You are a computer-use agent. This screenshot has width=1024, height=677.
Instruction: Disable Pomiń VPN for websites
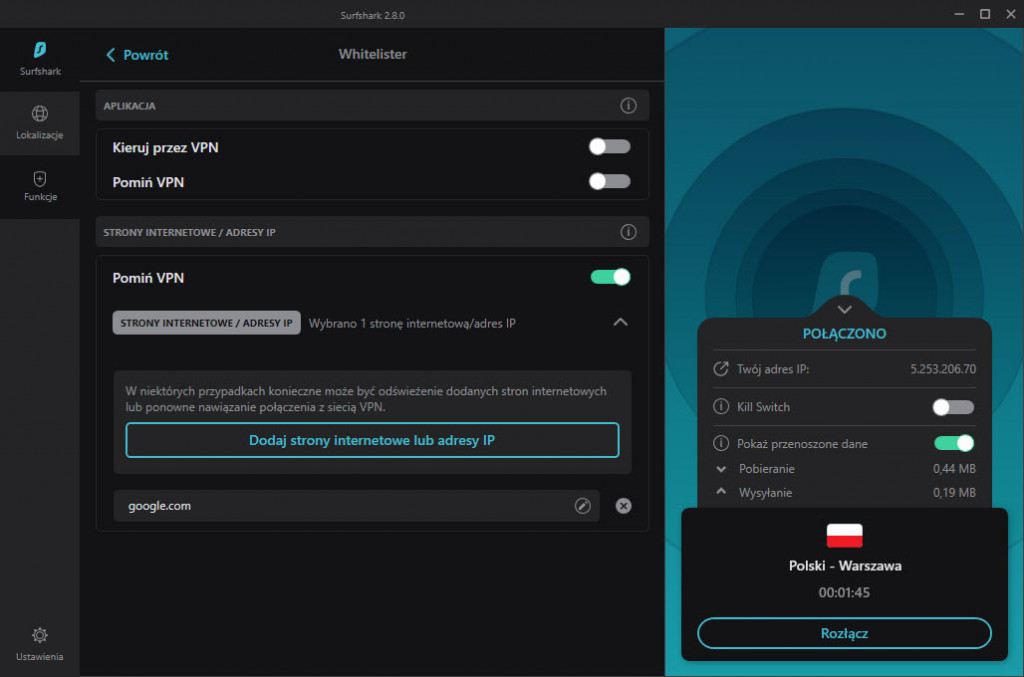(x=611, y=277)
